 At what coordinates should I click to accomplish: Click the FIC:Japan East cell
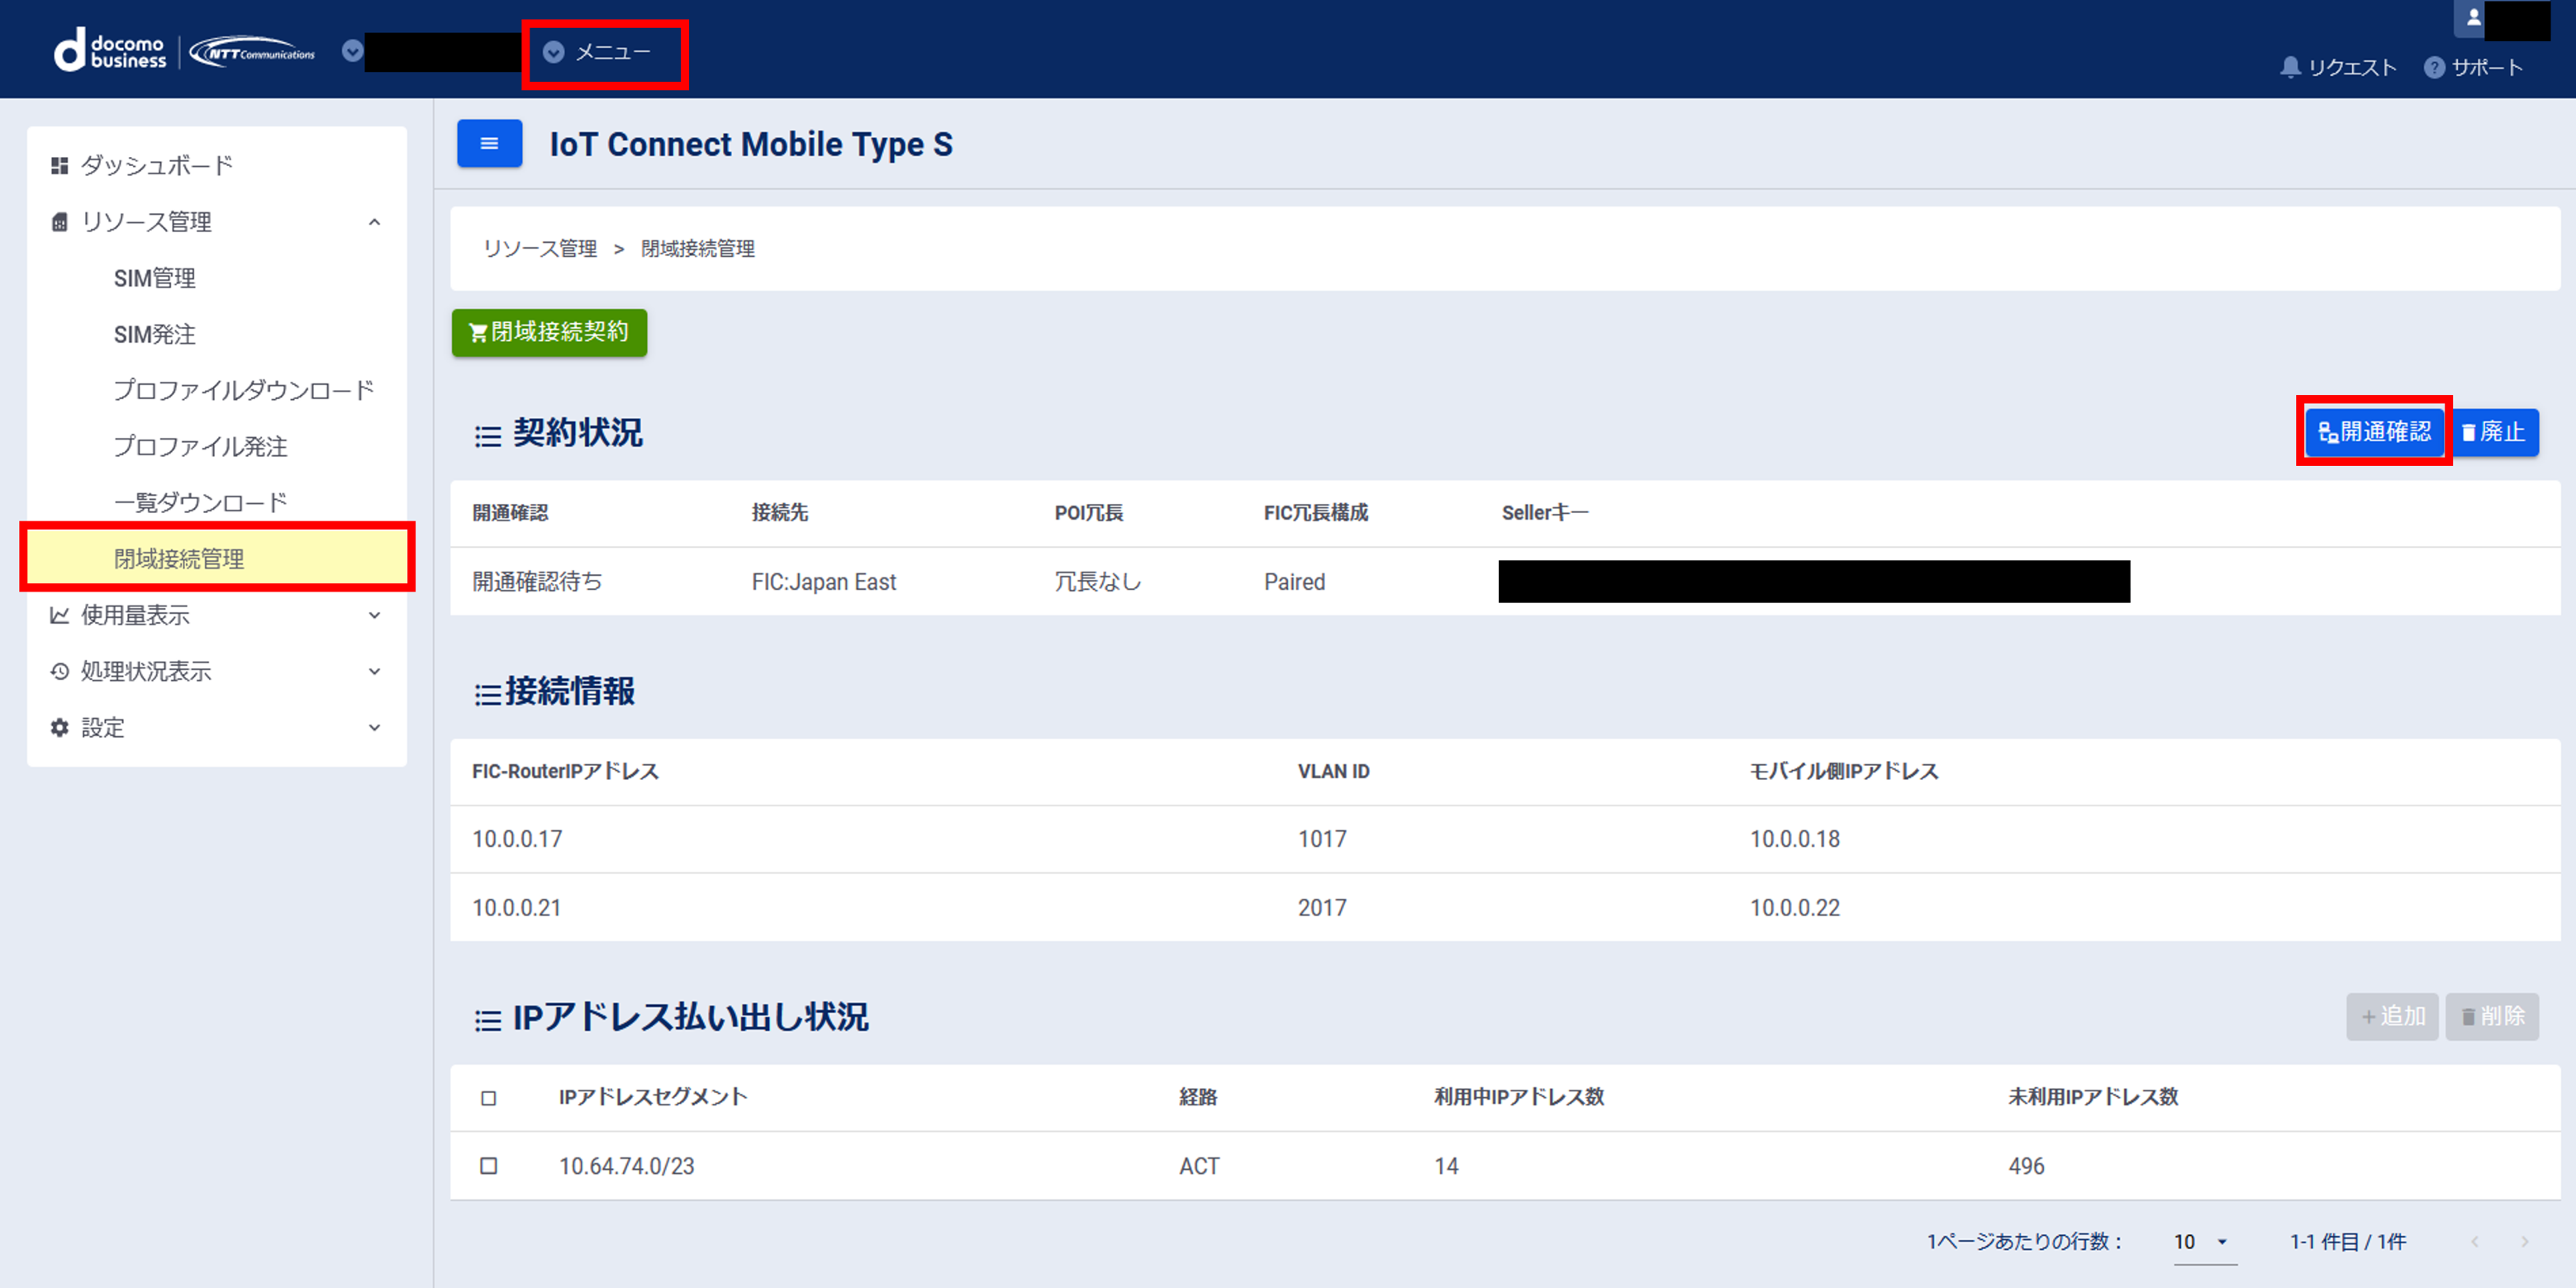[x=824, y=582]
